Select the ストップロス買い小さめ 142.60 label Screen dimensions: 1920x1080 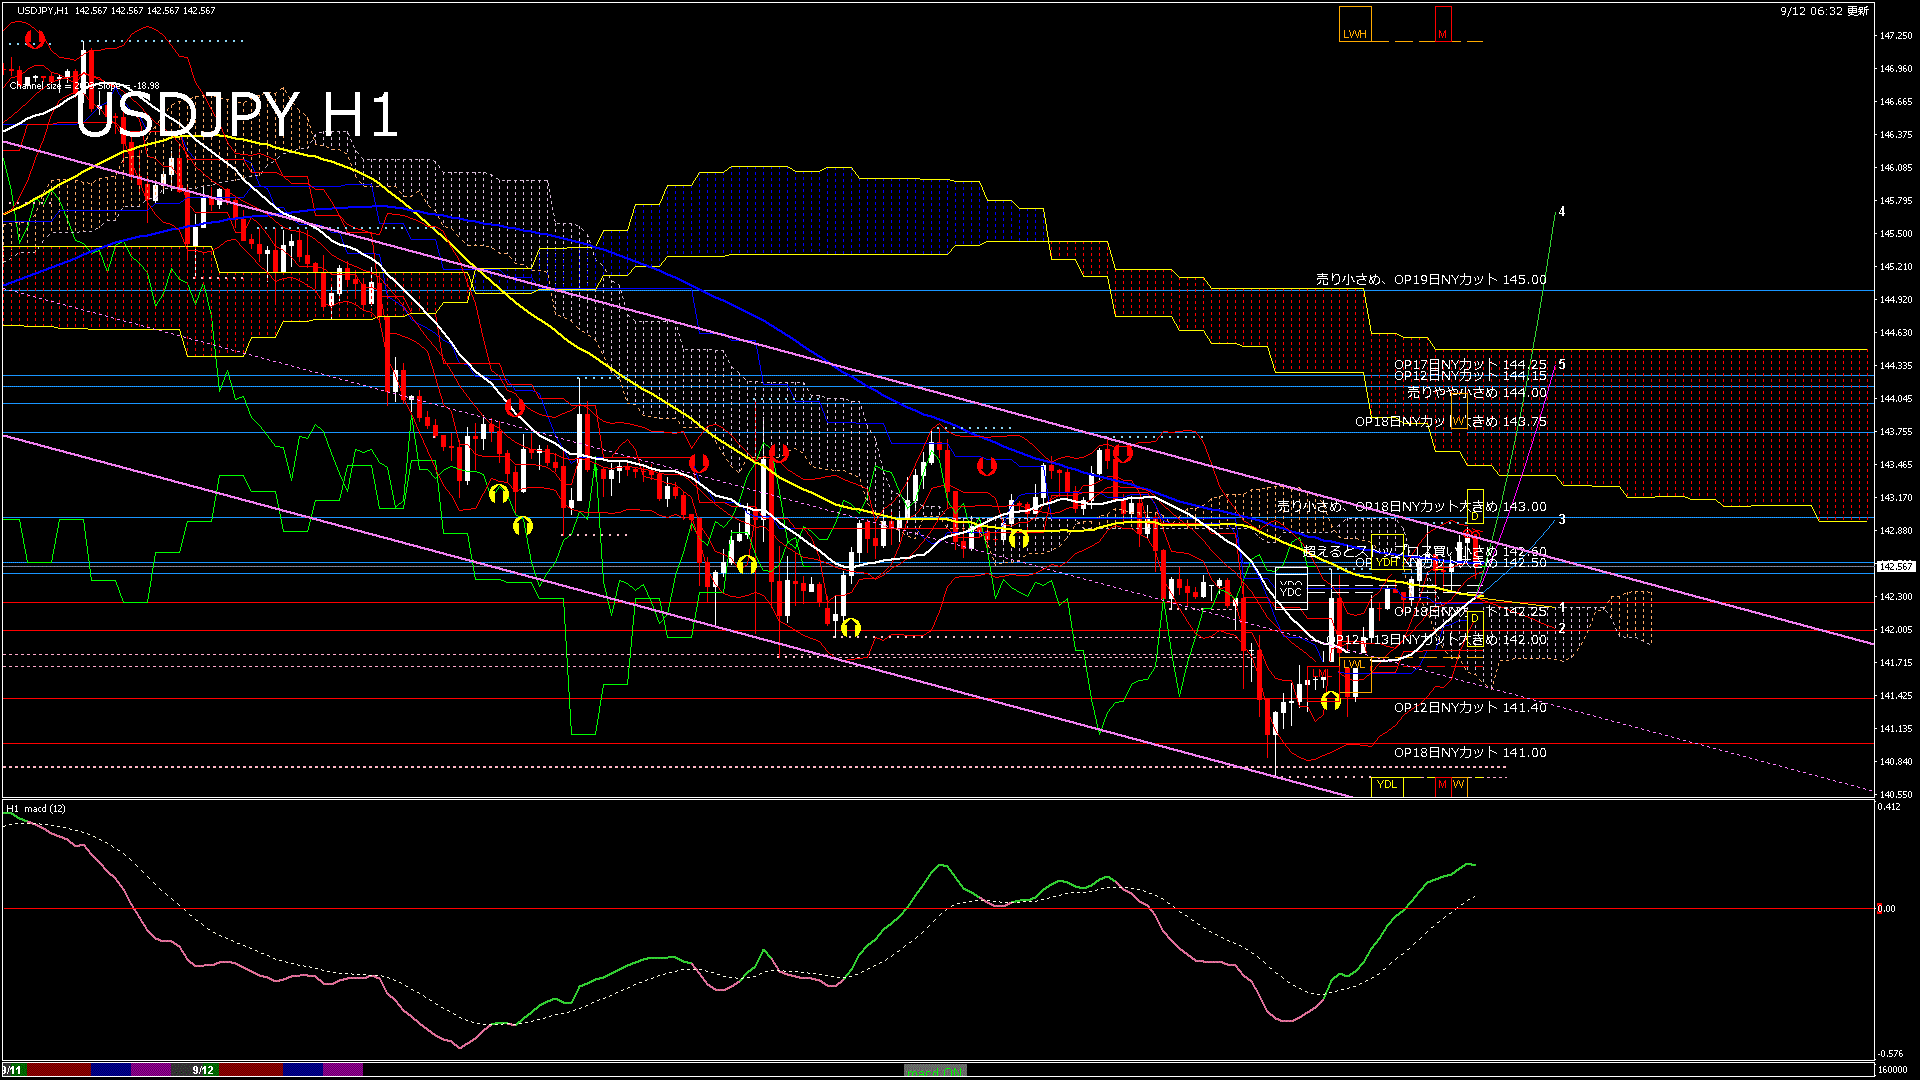(1425, 551)
